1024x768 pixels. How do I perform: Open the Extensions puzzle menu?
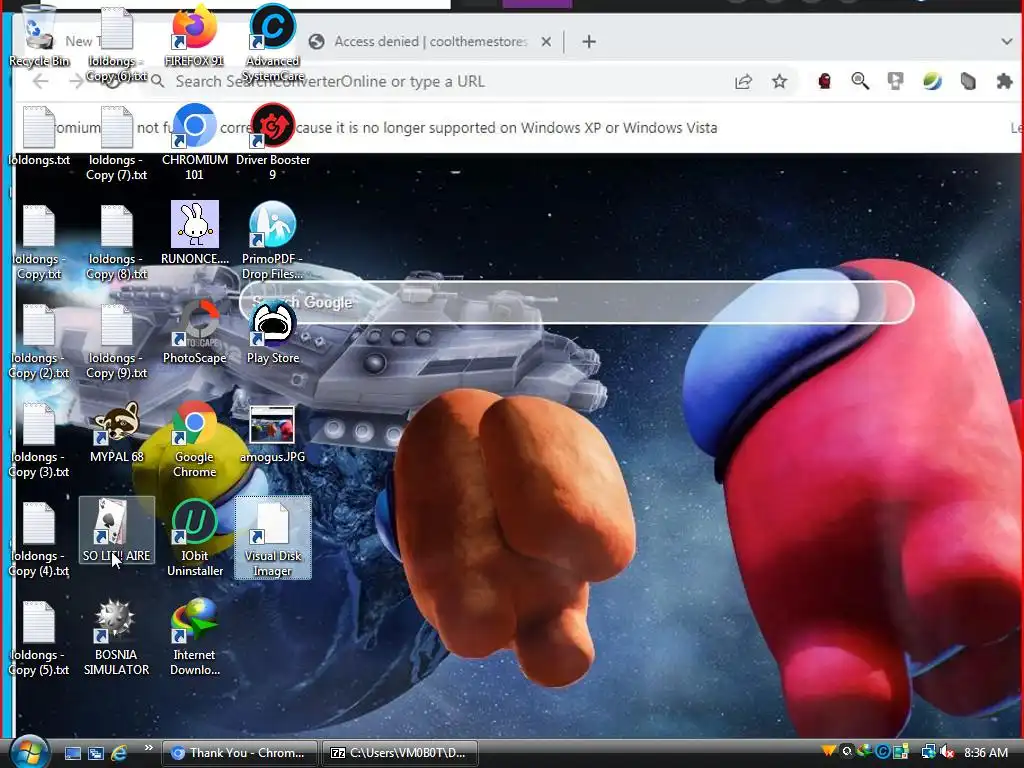(1004, 81)
